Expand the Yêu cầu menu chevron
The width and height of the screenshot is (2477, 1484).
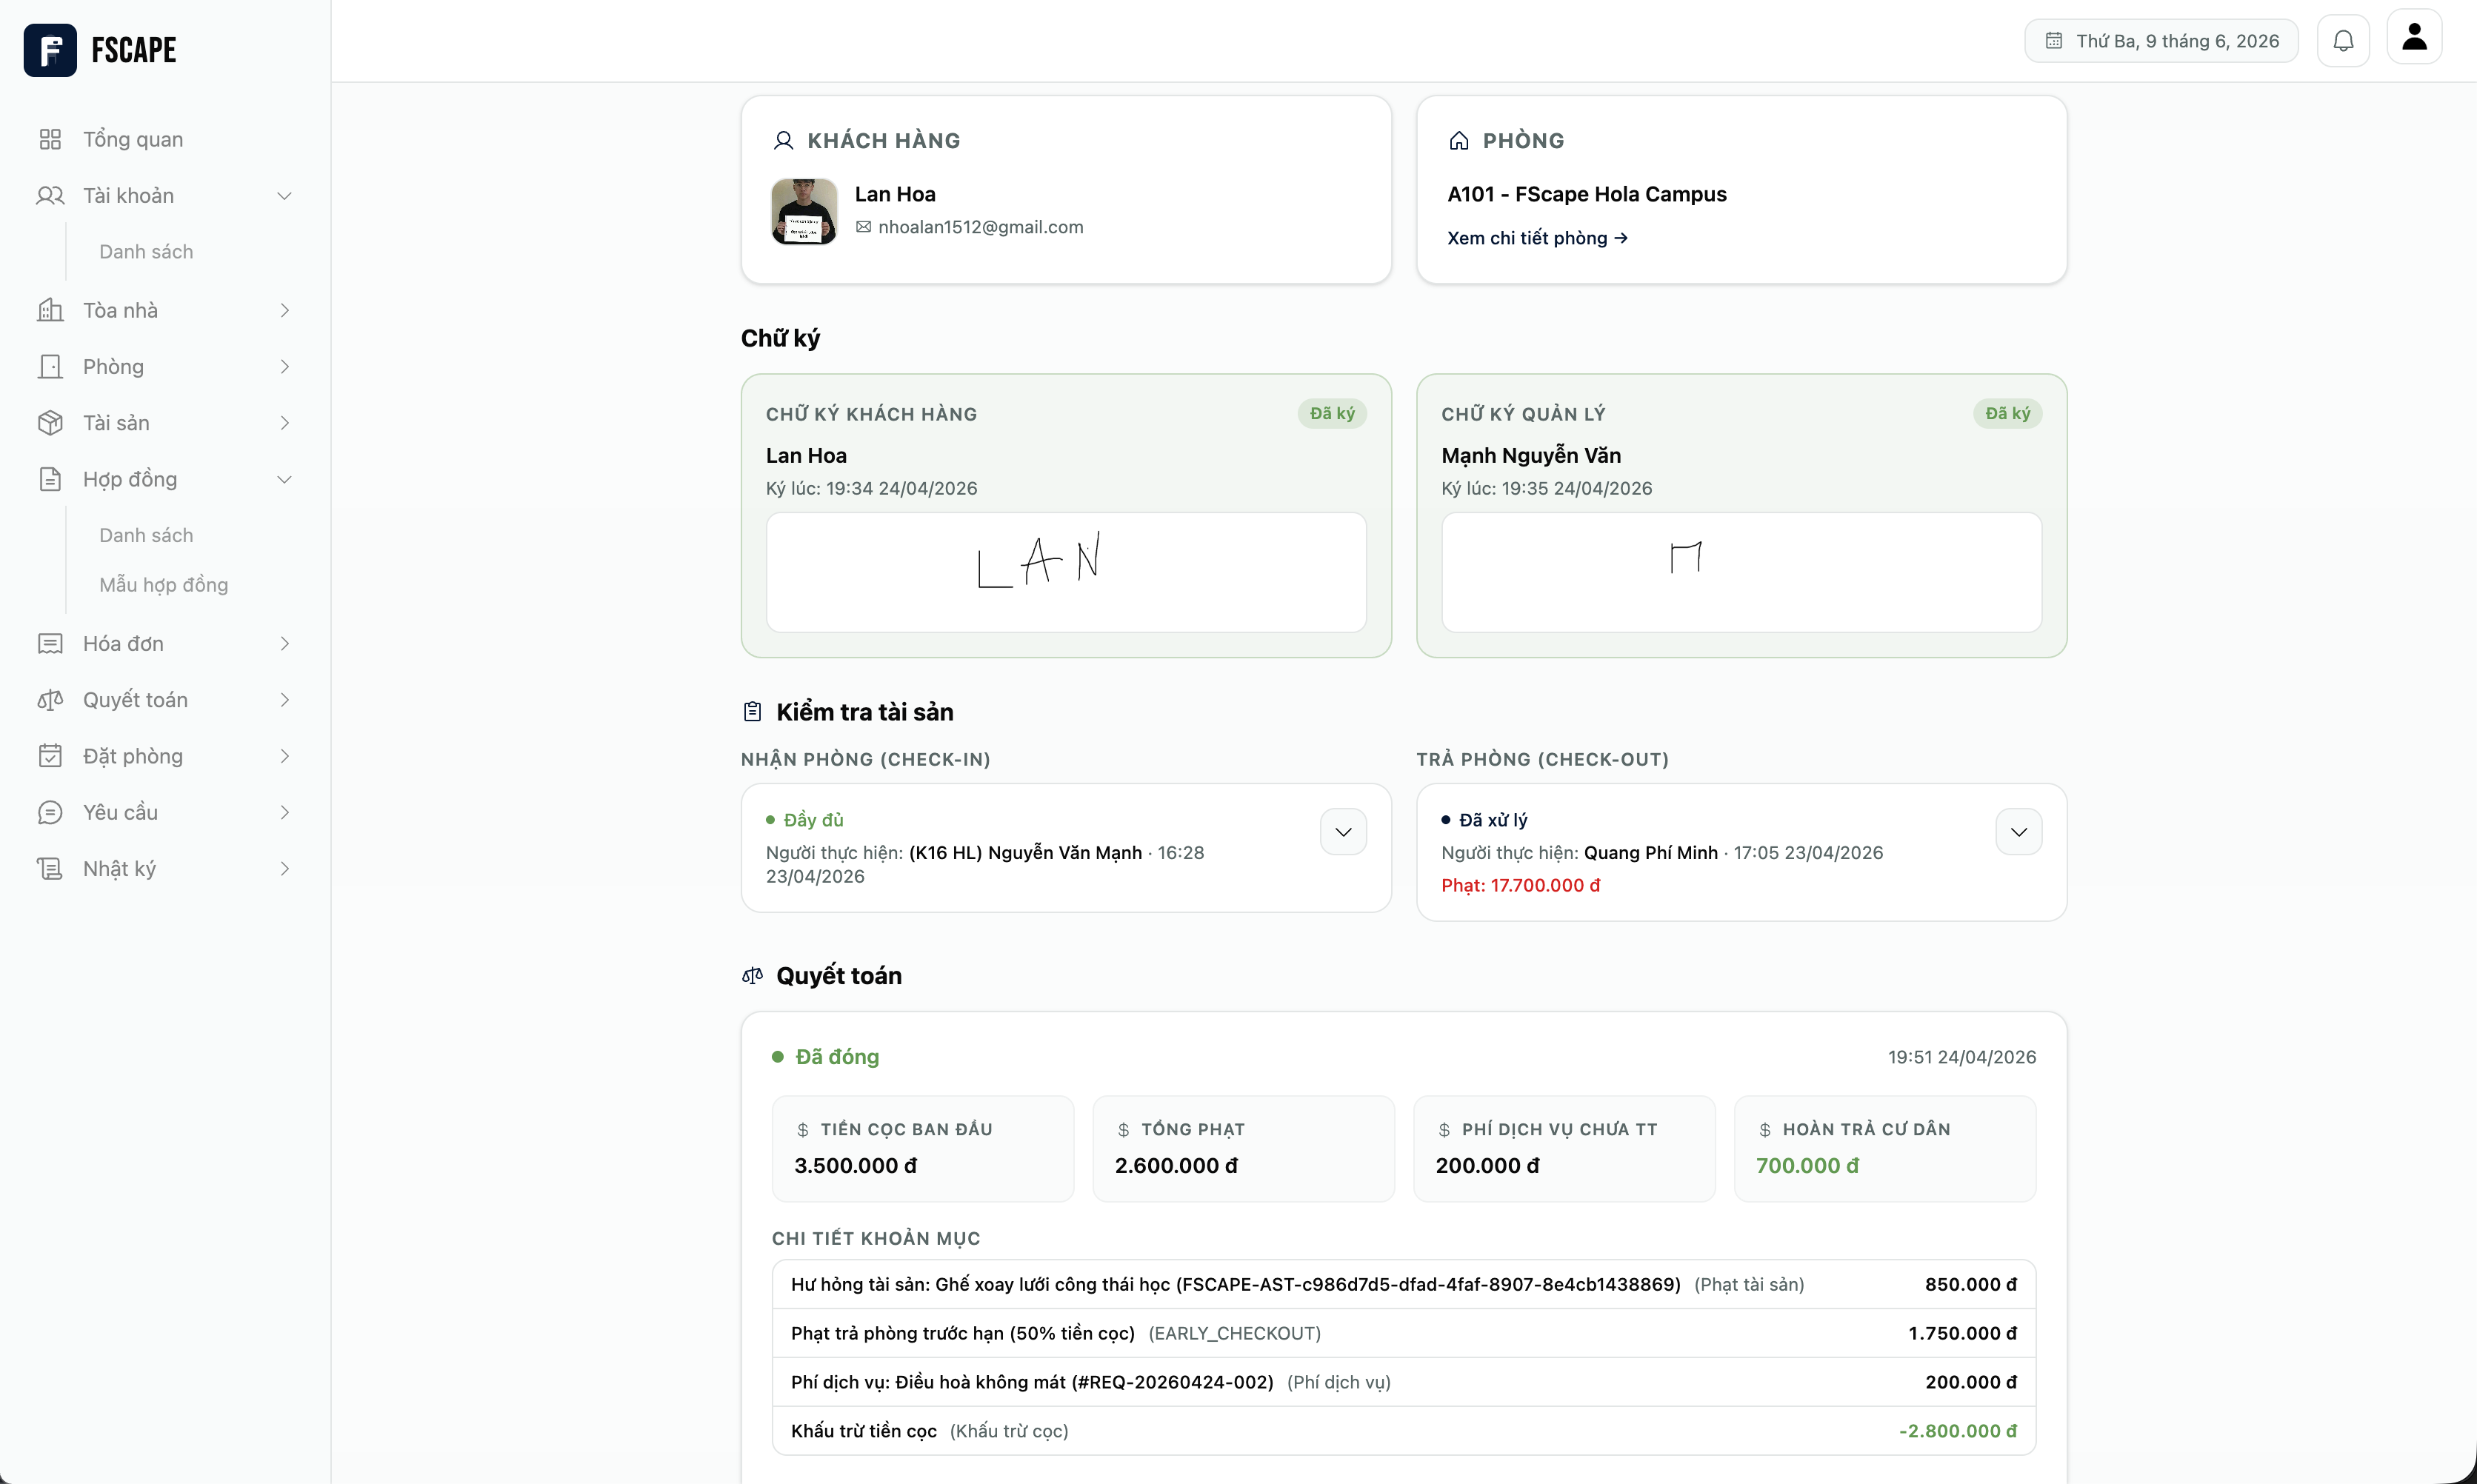tap(284, 813)
